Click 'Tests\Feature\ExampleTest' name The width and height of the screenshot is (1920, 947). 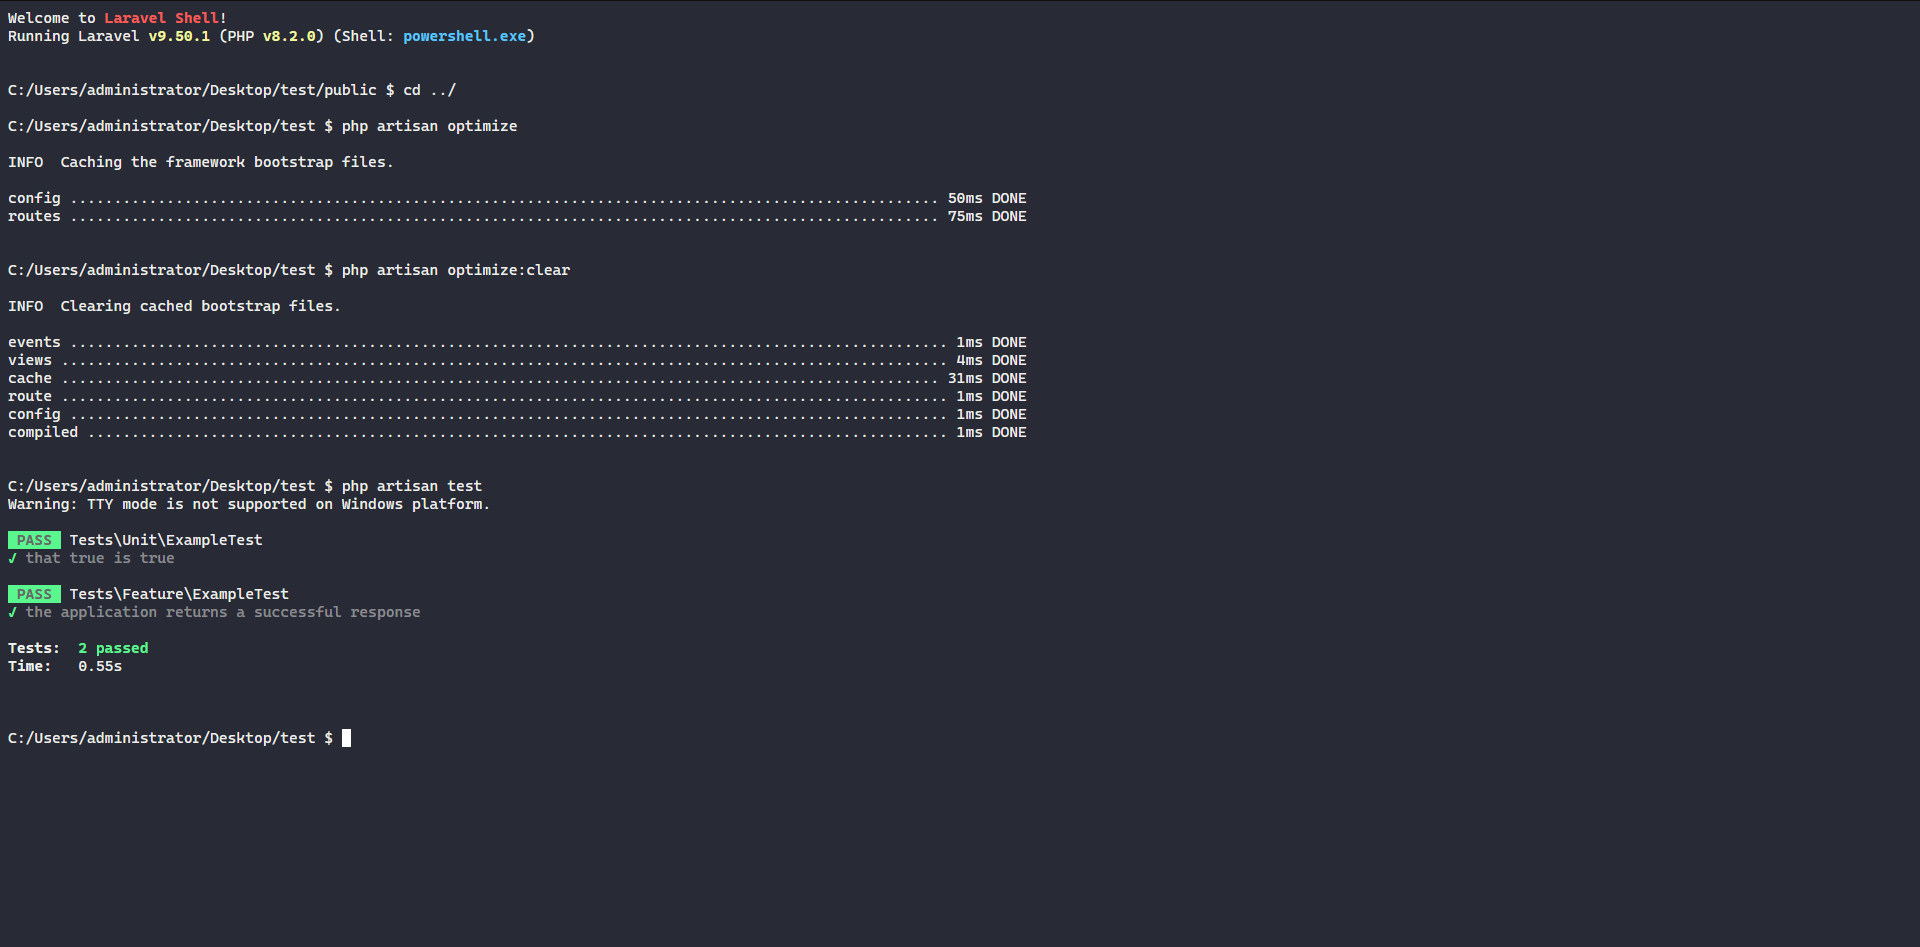pyautogui.click(x=179, y=594)
